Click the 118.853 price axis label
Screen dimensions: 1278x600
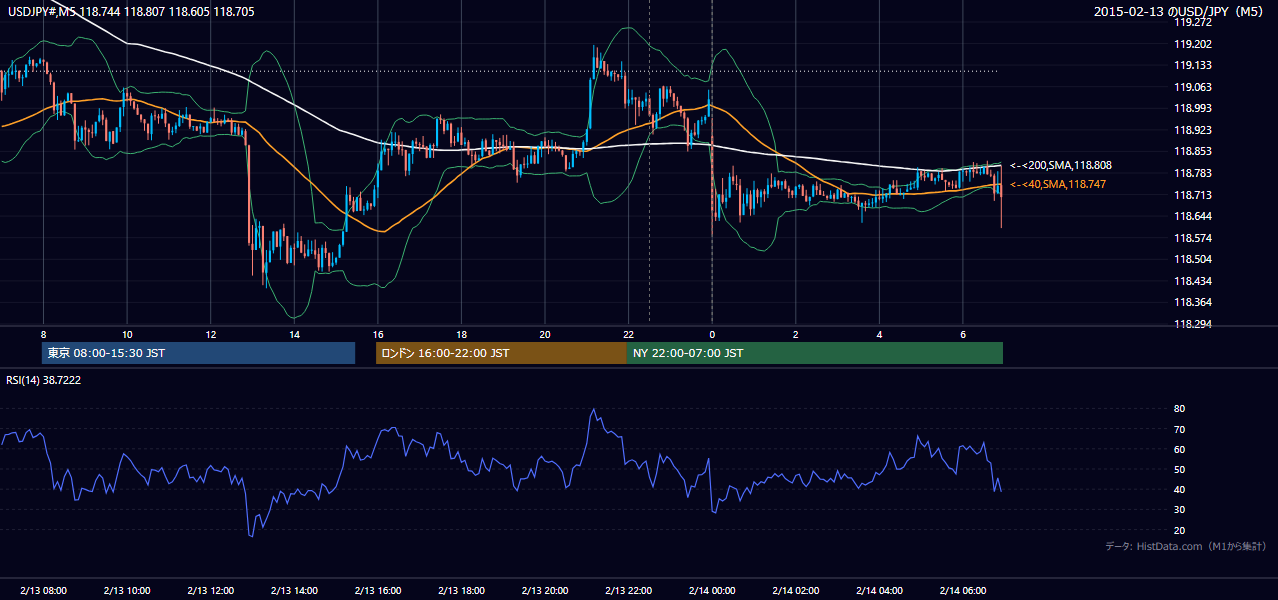[1193, 151]
